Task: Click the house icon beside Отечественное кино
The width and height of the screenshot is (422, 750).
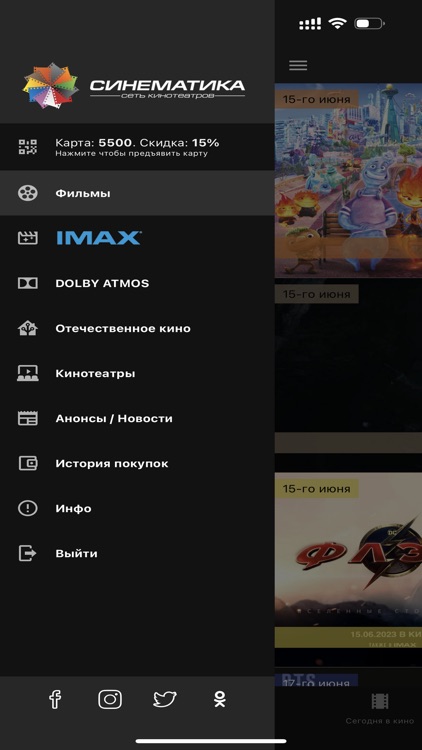Action: point(28,328)
